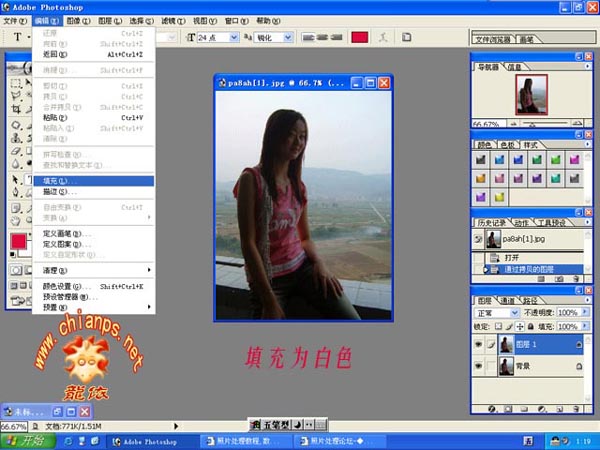Click the Text tool icon in options bar
This screenshot has height=450, width=600.
(17, 37)
